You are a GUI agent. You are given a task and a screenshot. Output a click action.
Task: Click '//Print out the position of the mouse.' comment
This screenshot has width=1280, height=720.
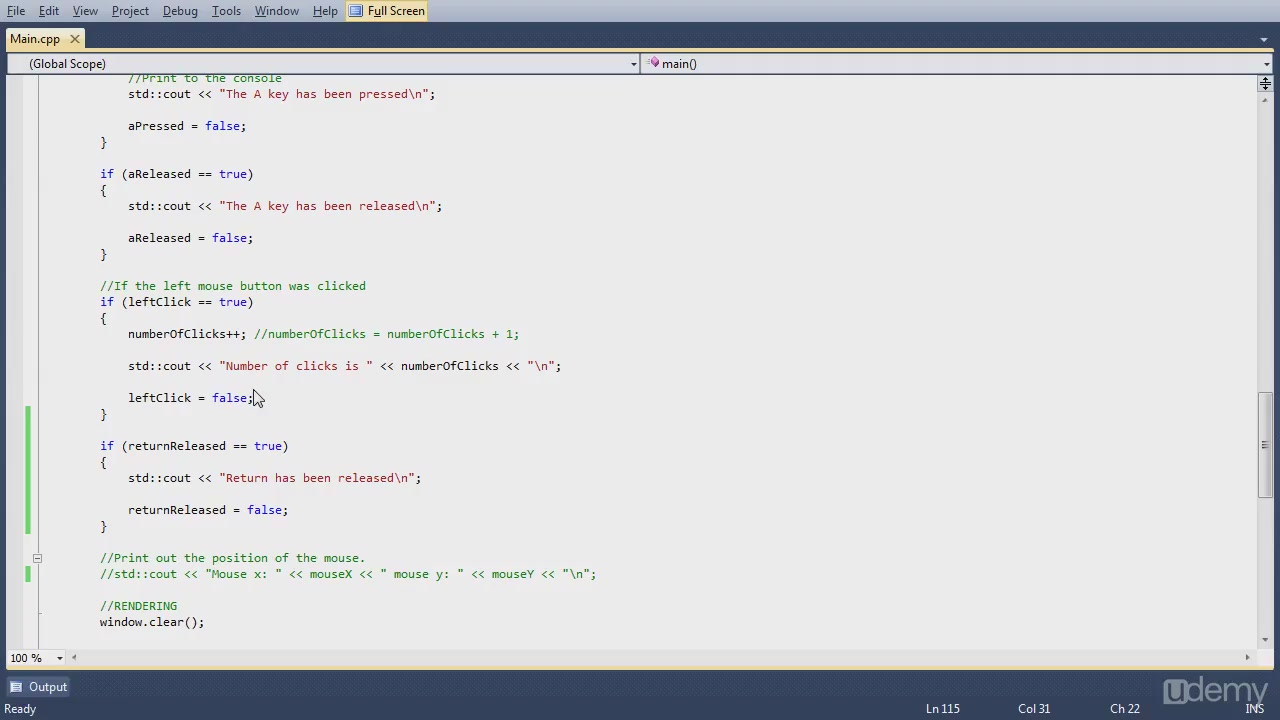tap(233, 558)
